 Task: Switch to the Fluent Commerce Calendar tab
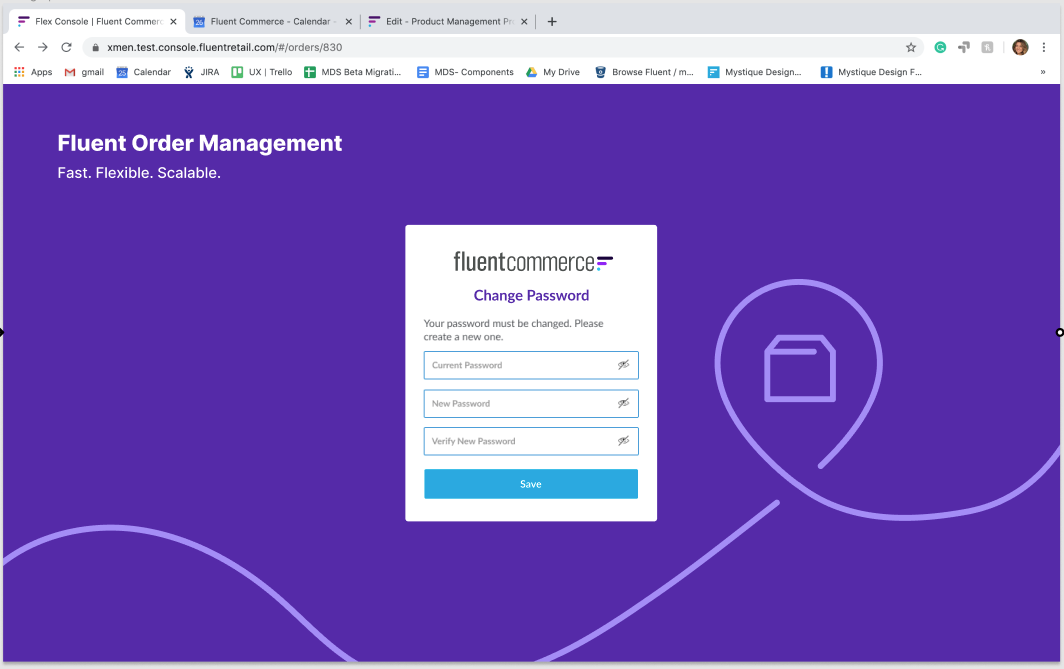(265, 21)
